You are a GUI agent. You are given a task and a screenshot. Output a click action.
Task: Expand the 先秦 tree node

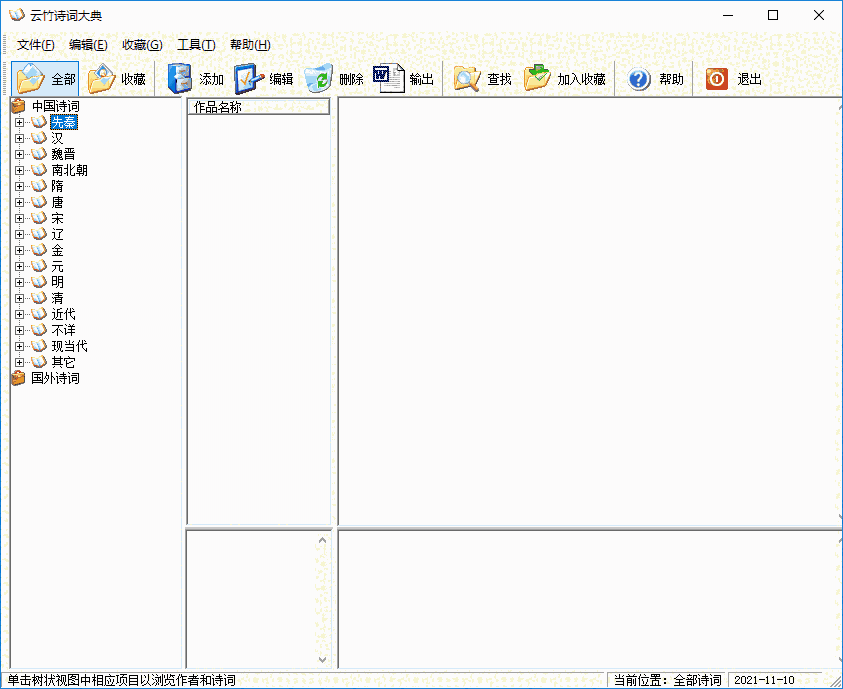[x=19, y=122]
